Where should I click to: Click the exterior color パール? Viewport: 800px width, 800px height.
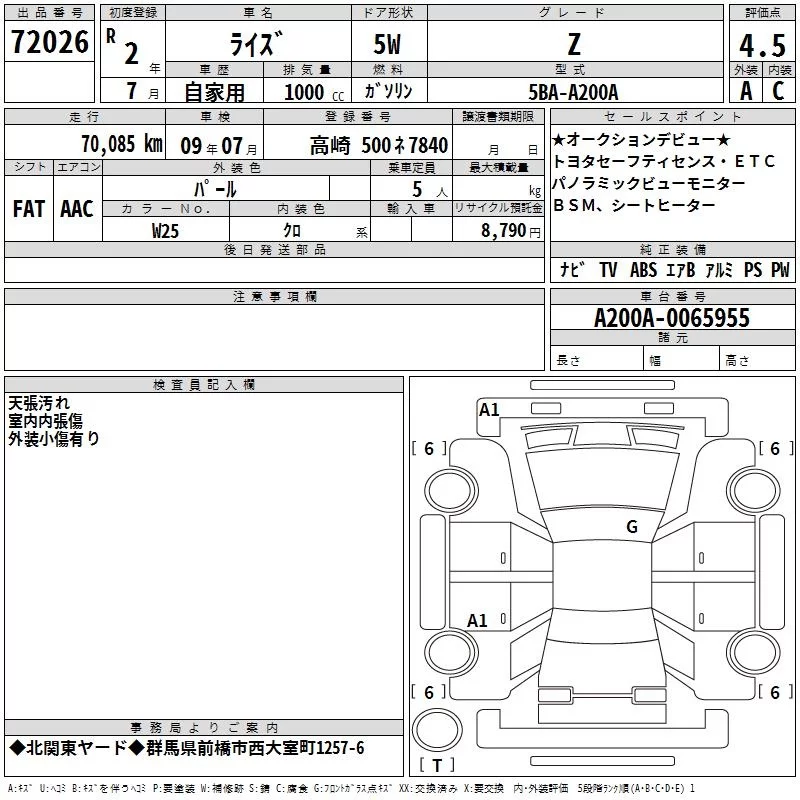[x=215, y=189]
